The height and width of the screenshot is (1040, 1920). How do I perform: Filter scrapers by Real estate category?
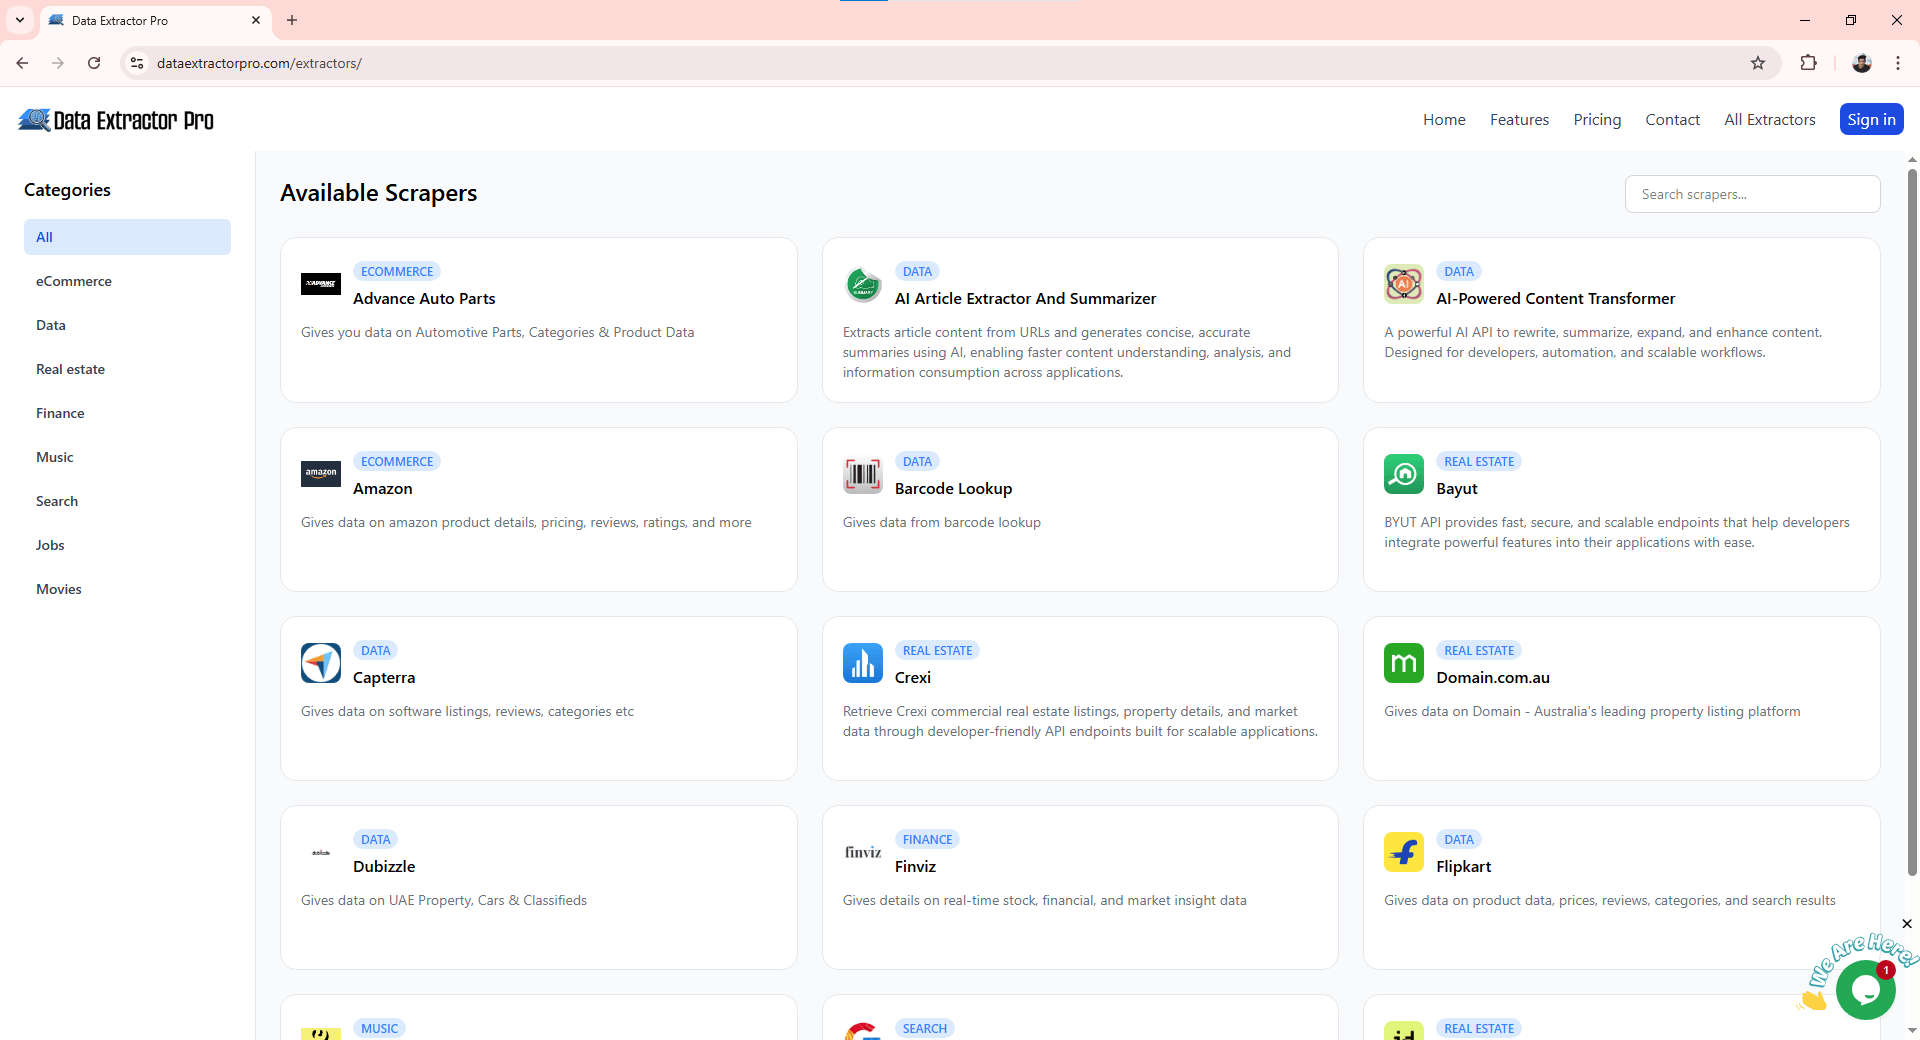[x=70, y=369]
